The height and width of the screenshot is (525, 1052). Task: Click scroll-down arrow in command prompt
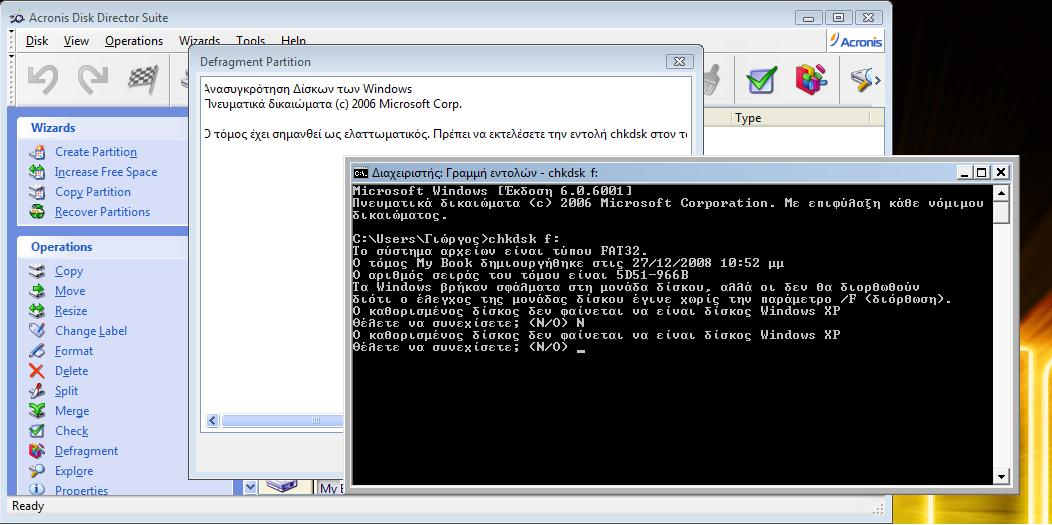(x=1002, y=477)
